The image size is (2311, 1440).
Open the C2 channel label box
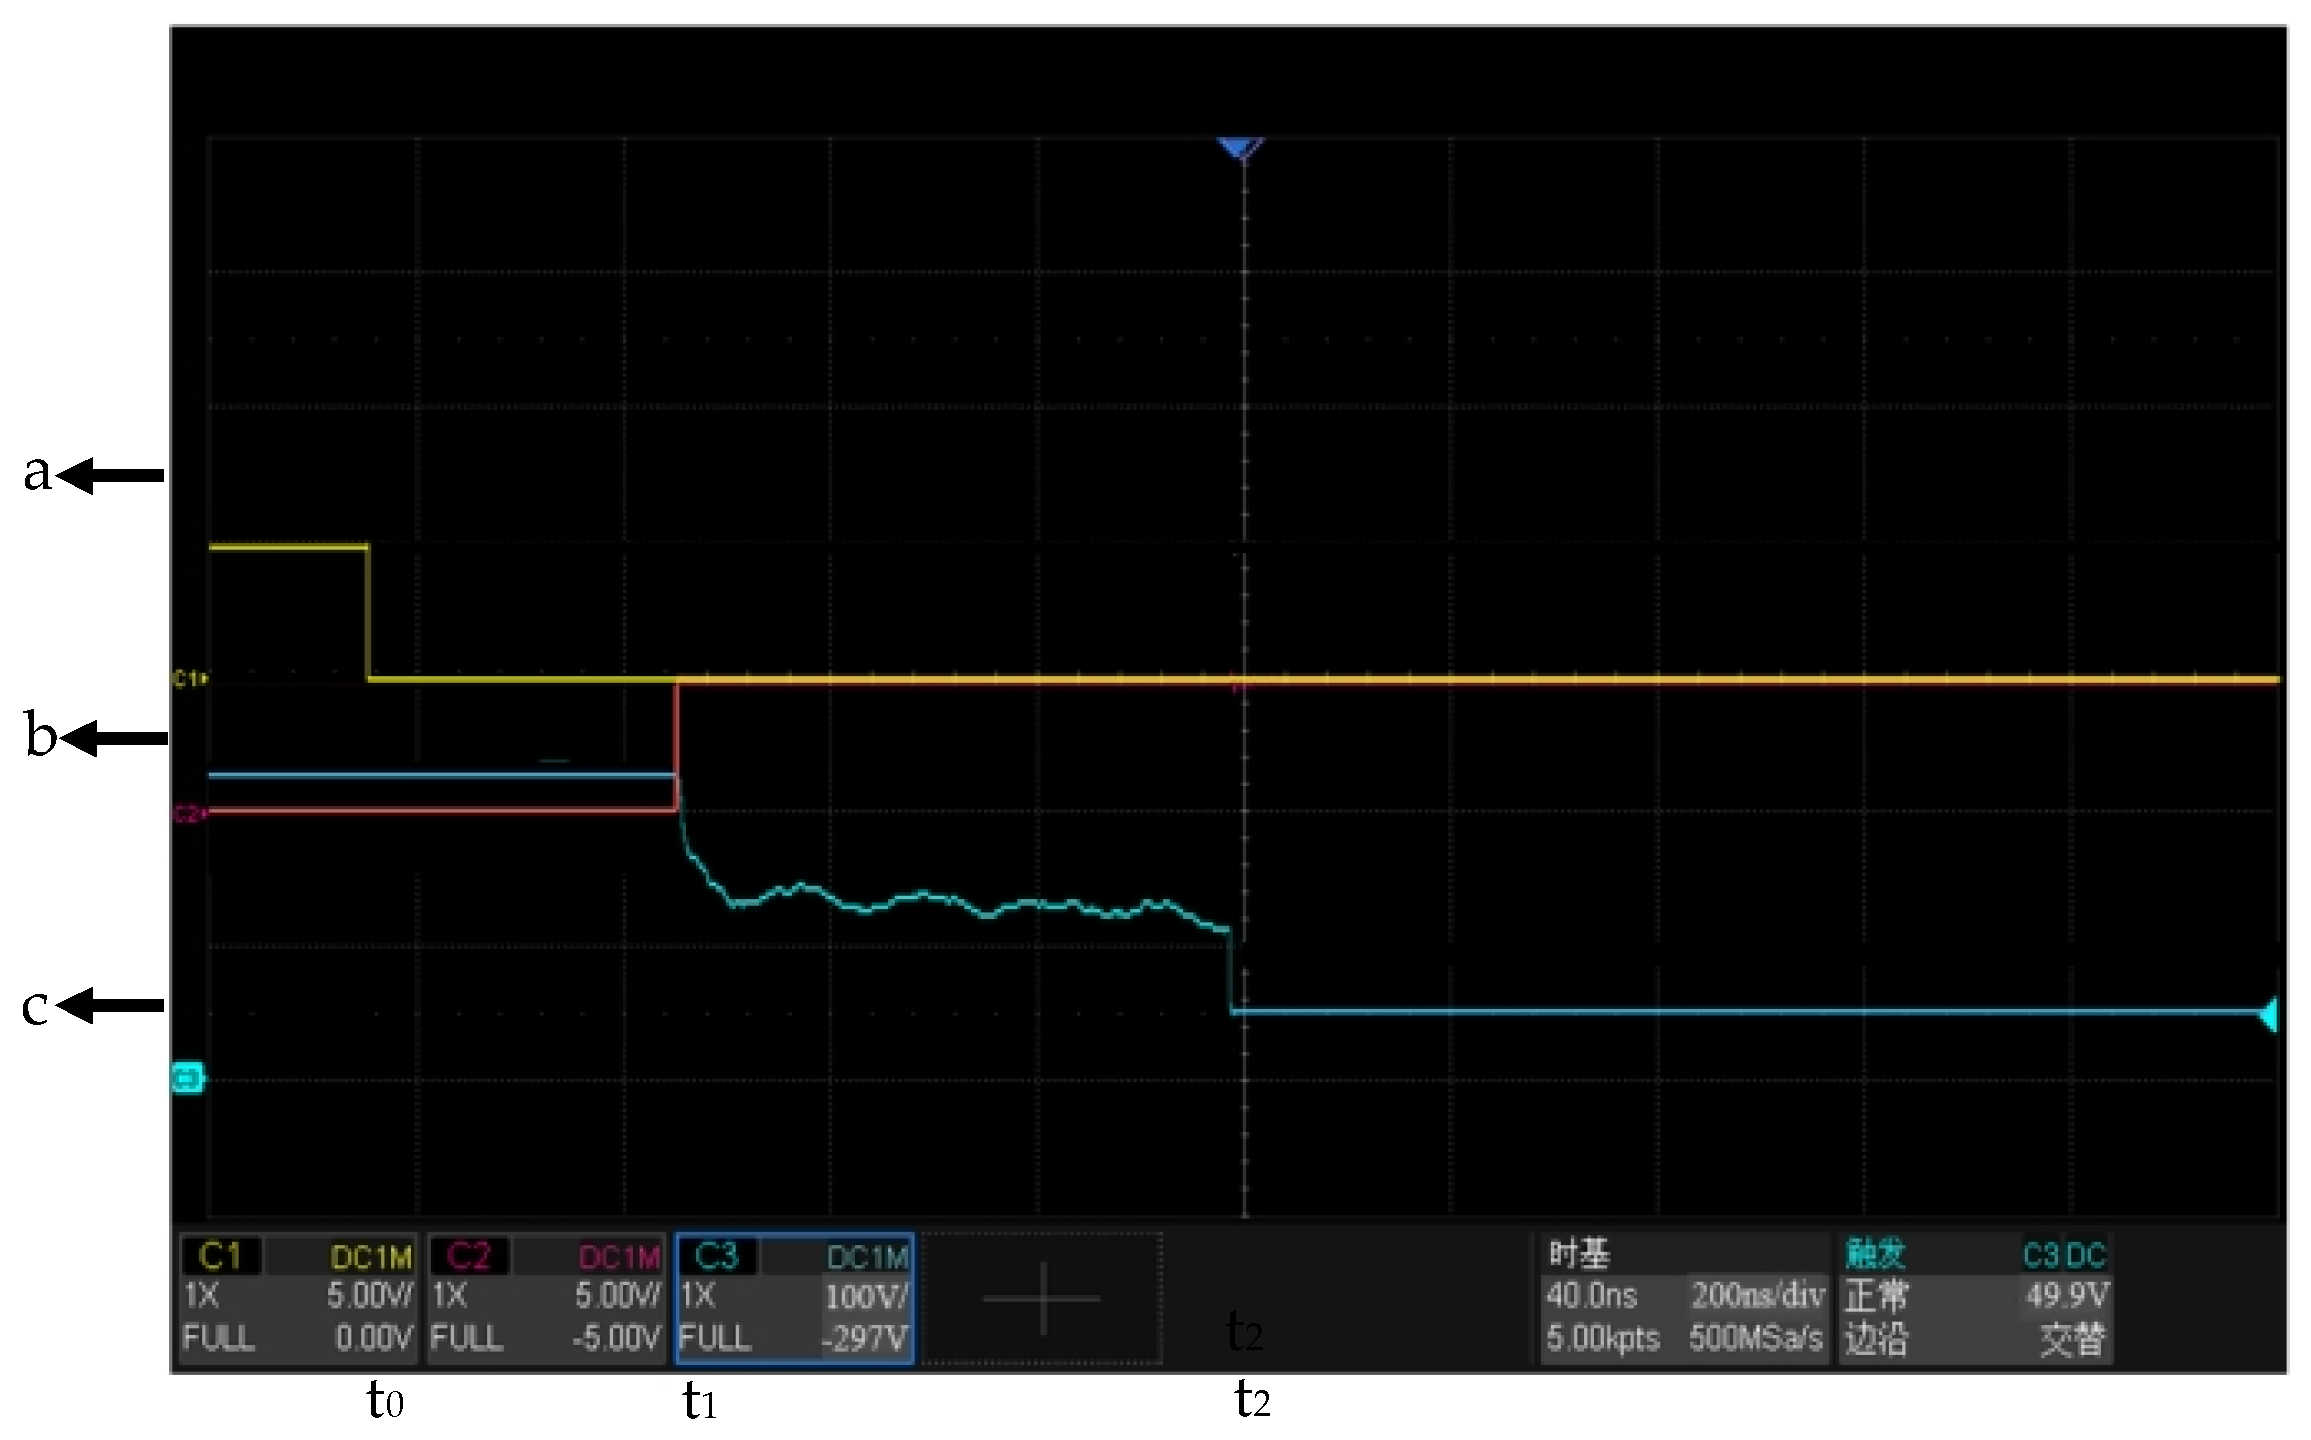(x=468, y=1255)
